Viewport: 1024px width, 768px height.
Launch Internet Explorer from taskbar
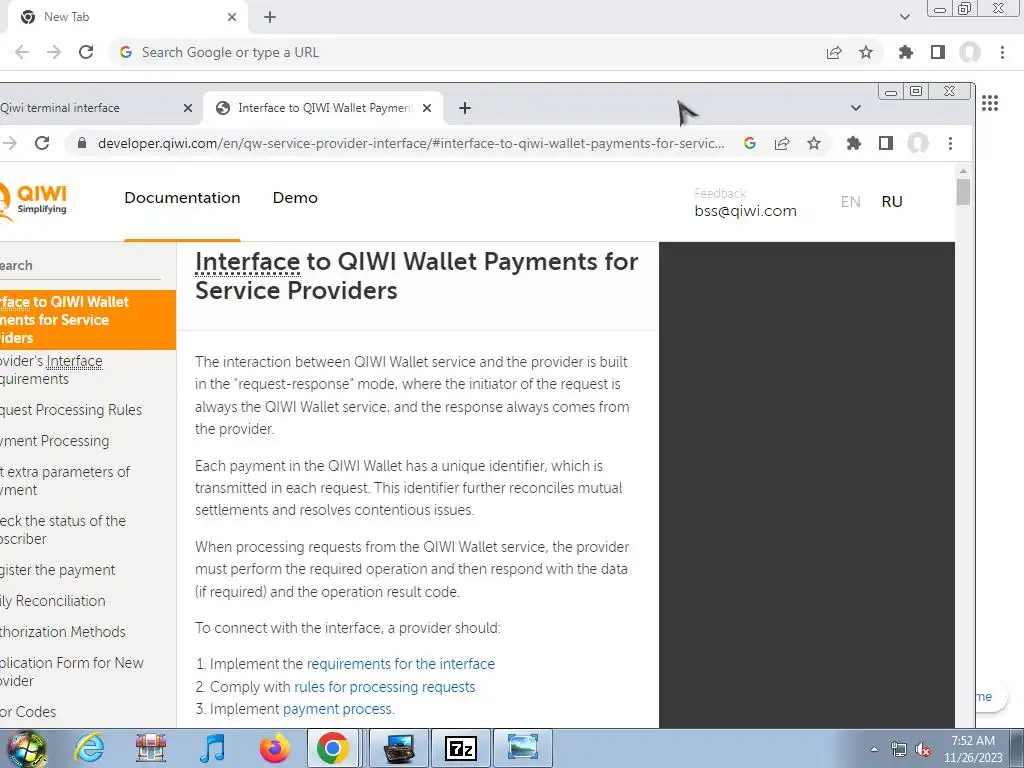pos(89,748)
